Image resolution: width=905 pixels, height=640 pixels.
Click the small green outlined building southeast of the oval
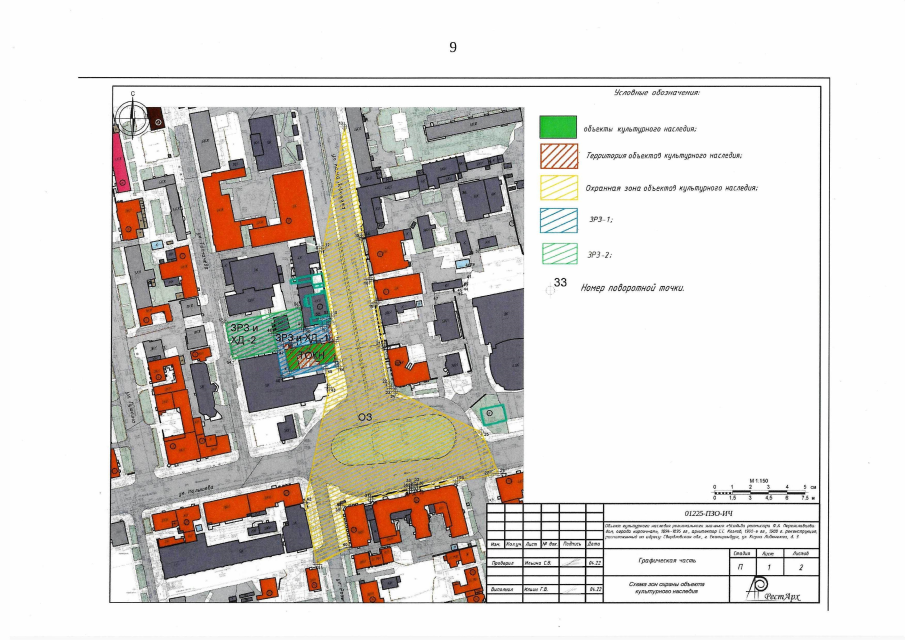click(x=492, y=414)
